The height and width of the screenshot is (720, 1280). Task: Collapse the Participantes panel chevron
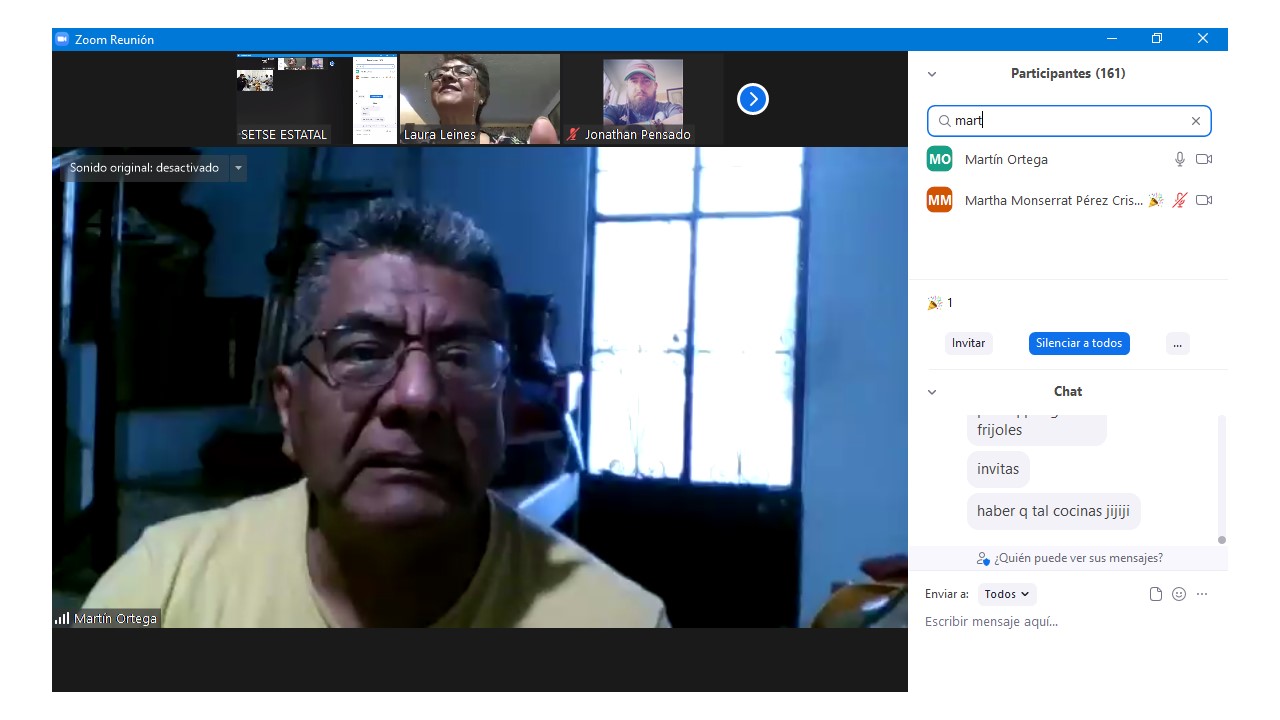tap(932, 74)
